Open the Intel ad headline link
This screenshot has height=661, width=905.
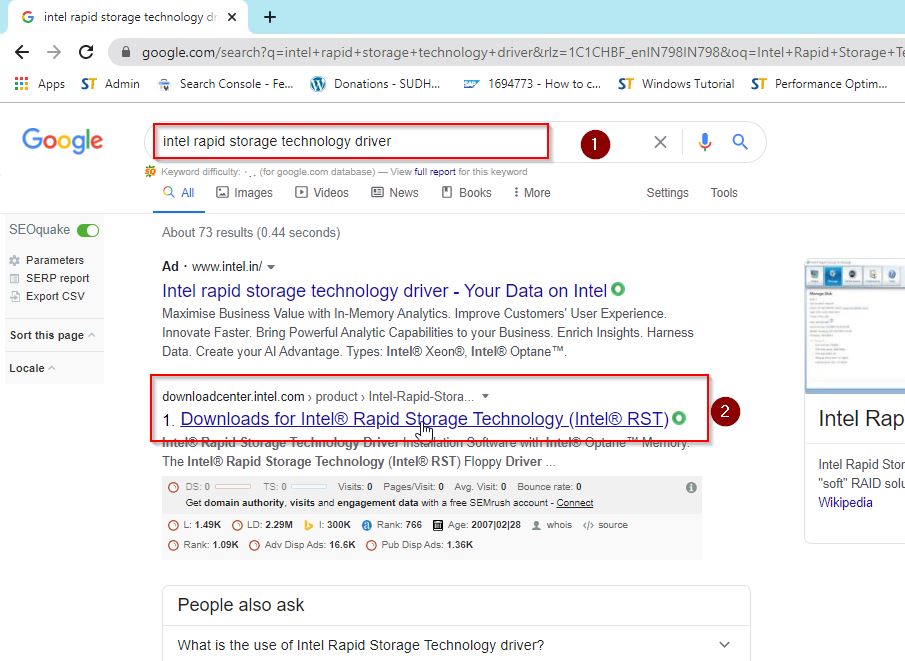point(384,291)
